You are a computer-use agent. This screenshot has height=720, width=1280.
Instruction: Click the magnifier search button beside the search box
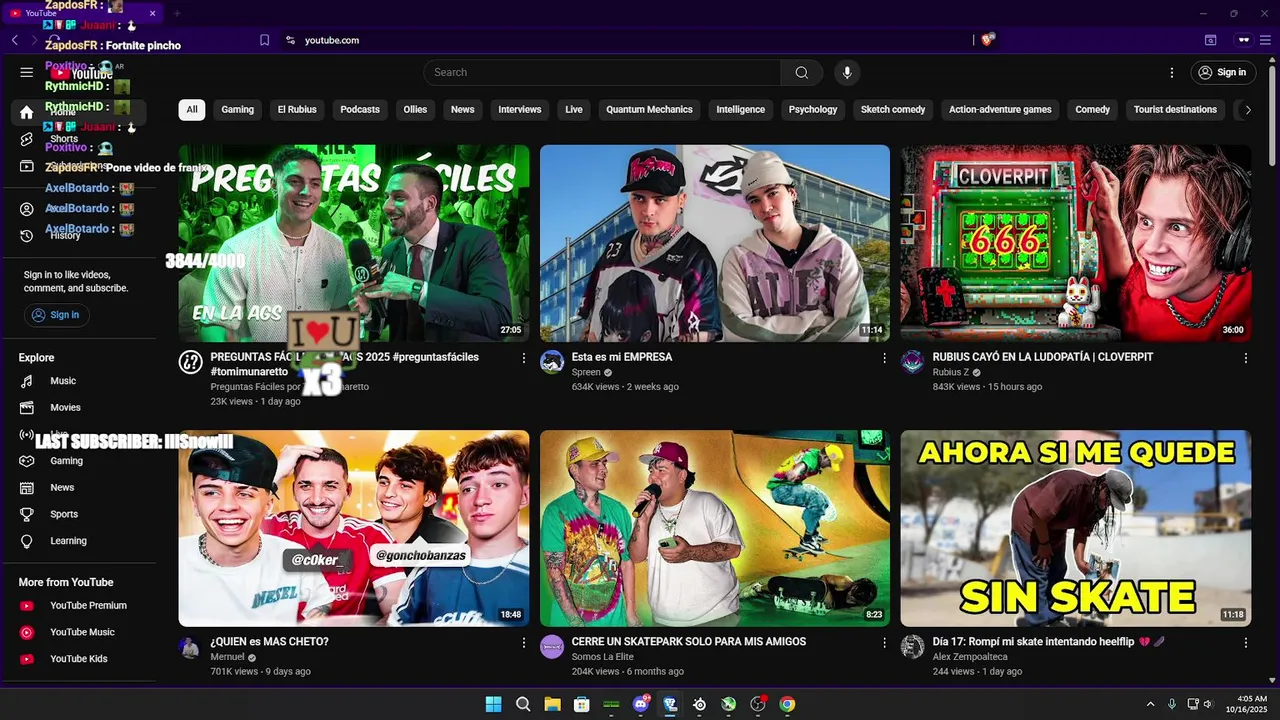tap(801, 72)
